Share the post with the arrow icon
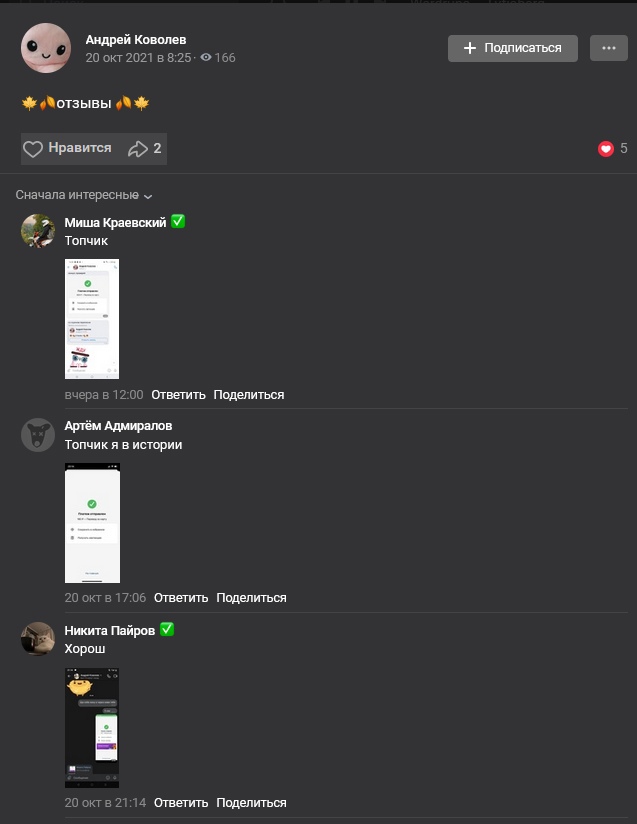637x824 pixels. tap(145, 149)
